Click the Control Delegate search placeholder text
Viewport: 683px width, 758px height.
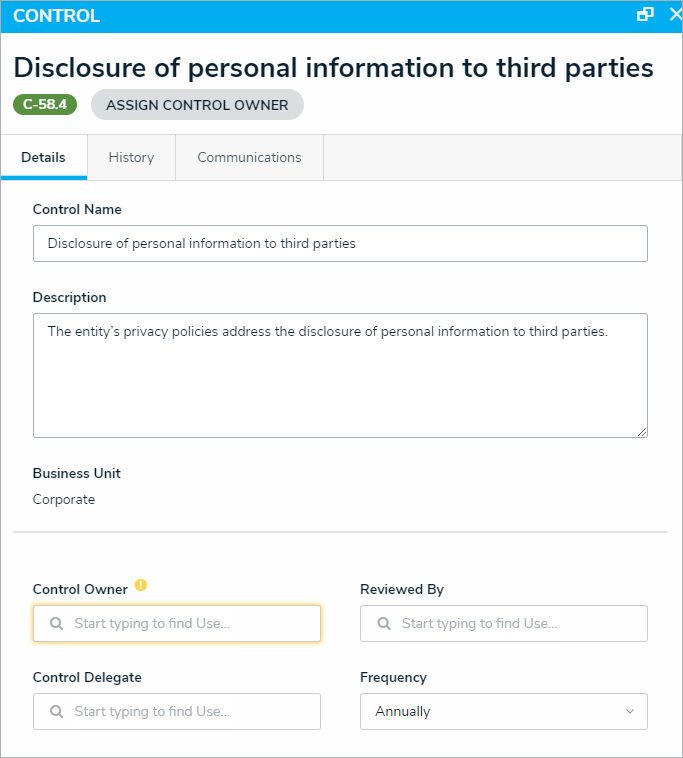tap(152, 711)
